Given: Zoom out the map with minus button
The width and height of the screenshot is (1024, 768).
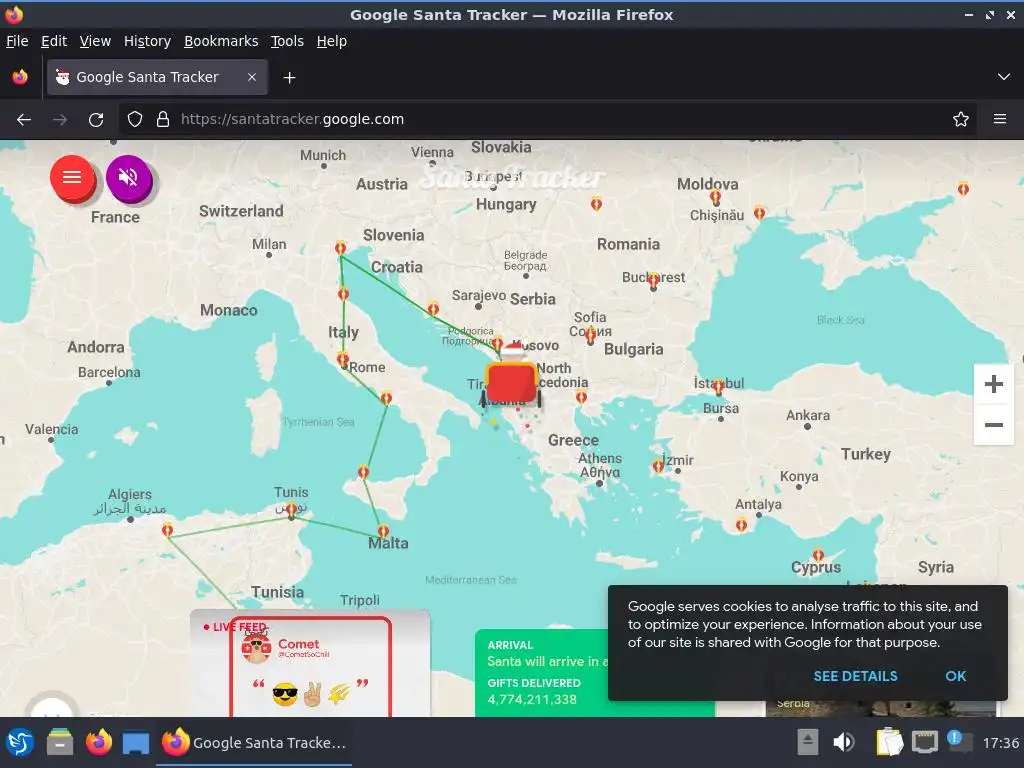Looking at the screenshot, I should 993,425.
